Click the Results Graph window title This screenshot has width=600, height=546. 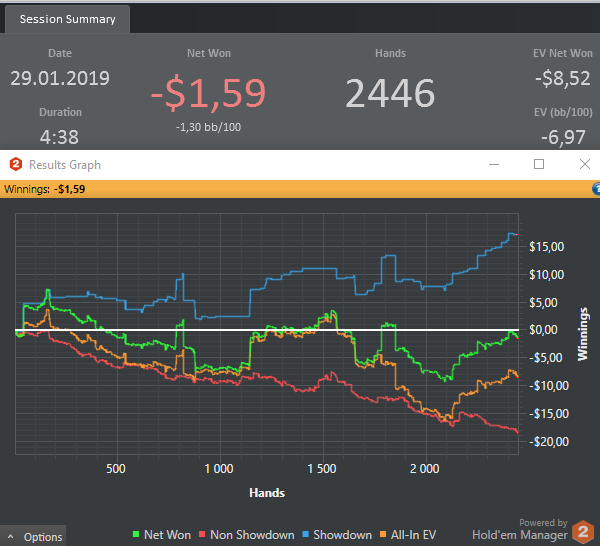point(65,165)
